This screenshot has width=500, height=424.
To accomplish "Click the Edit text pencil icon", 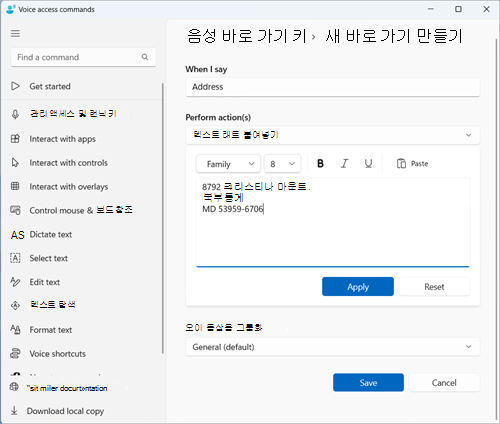I will (x=15, y=282).
